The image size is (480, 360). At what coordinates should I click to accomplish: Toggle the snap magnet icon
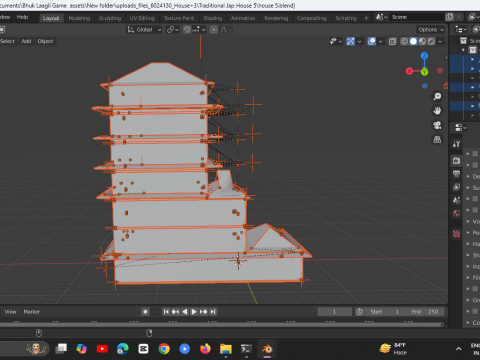[187, 30]
